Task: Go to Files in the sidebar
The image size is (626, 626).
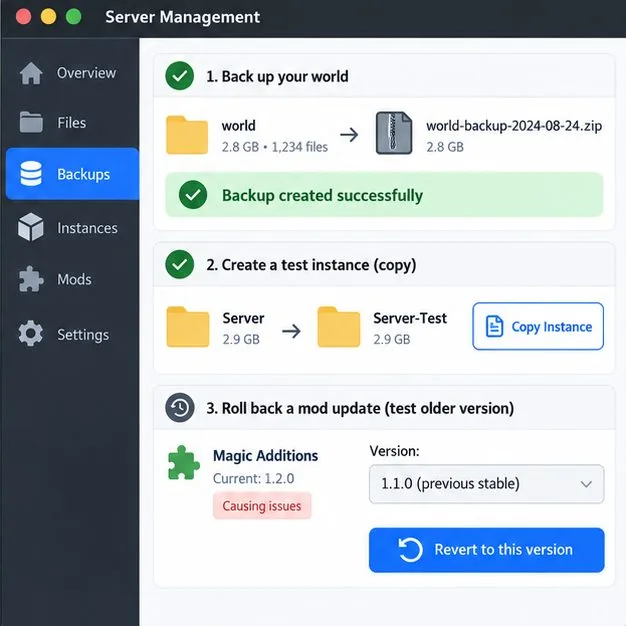Action: (72, 122)
